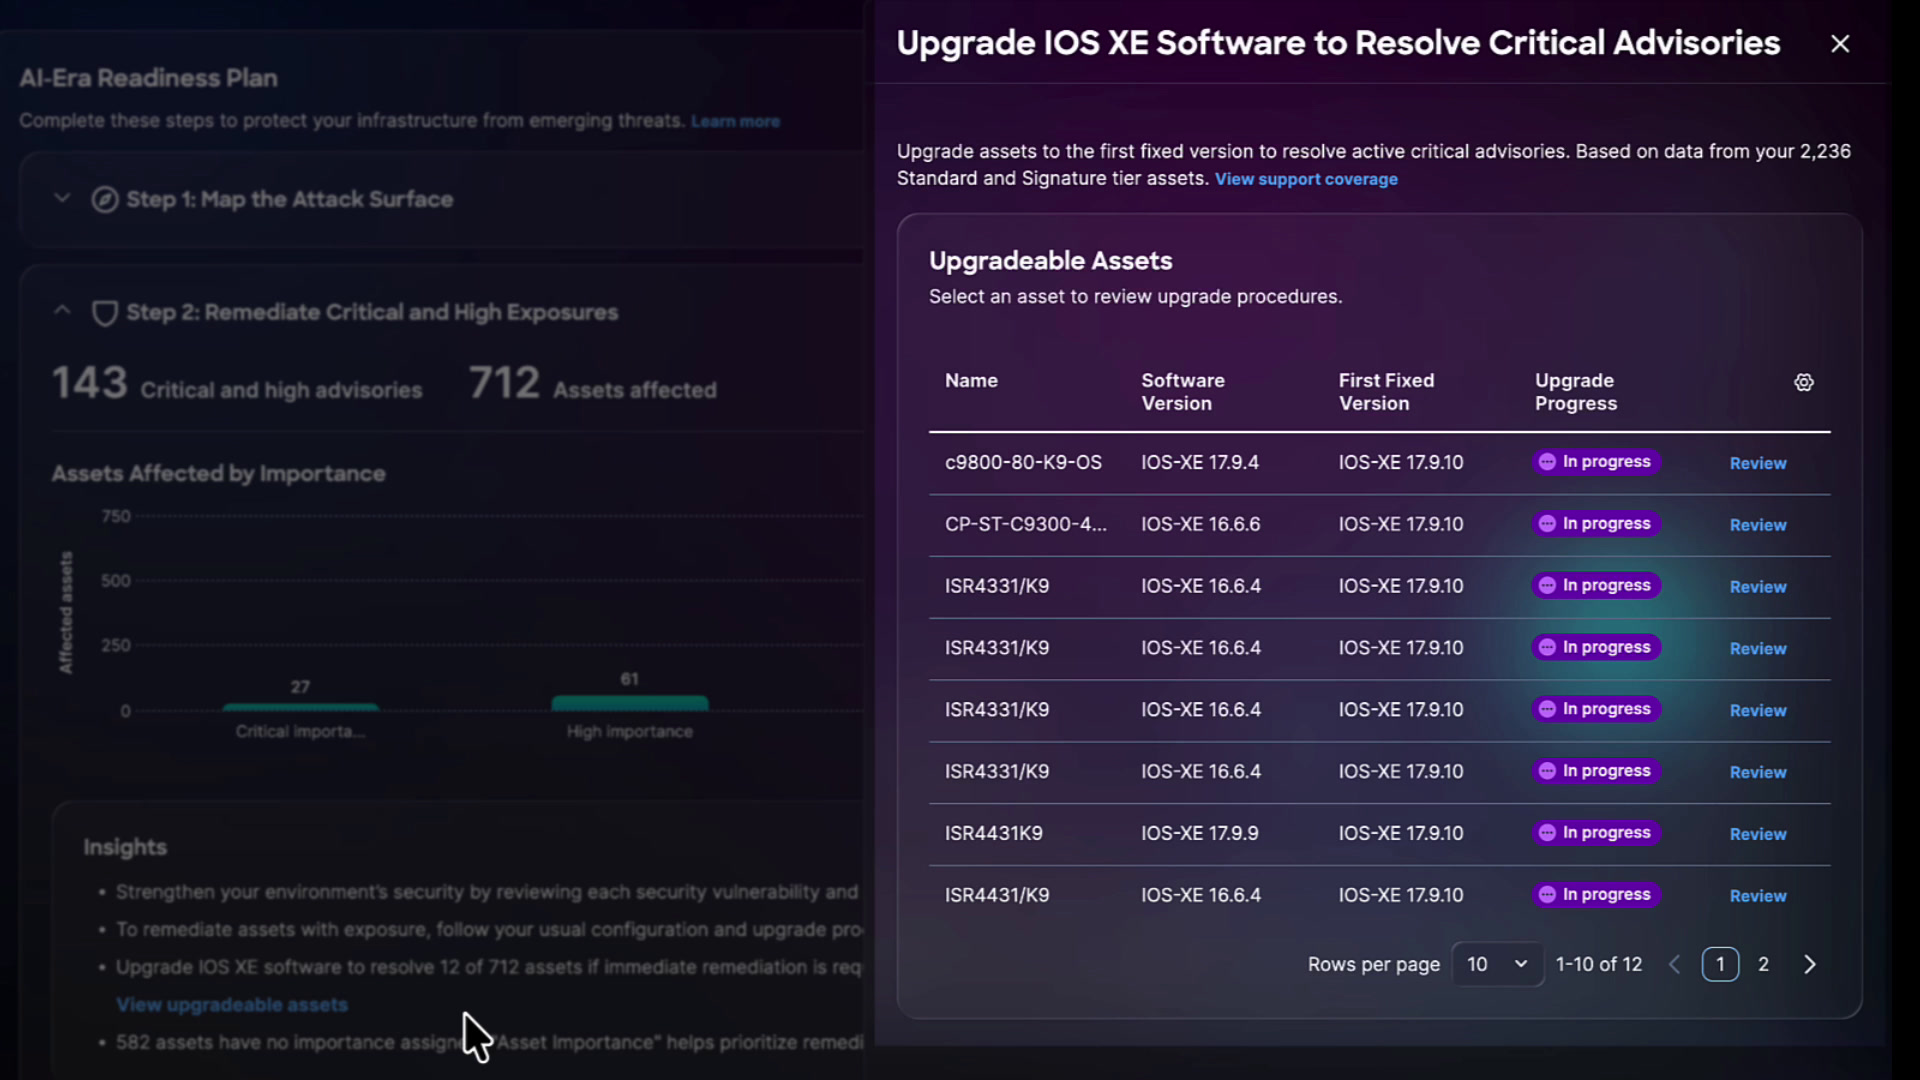Select the c9800-80-K9-OS name cell

coord(1023,463)
